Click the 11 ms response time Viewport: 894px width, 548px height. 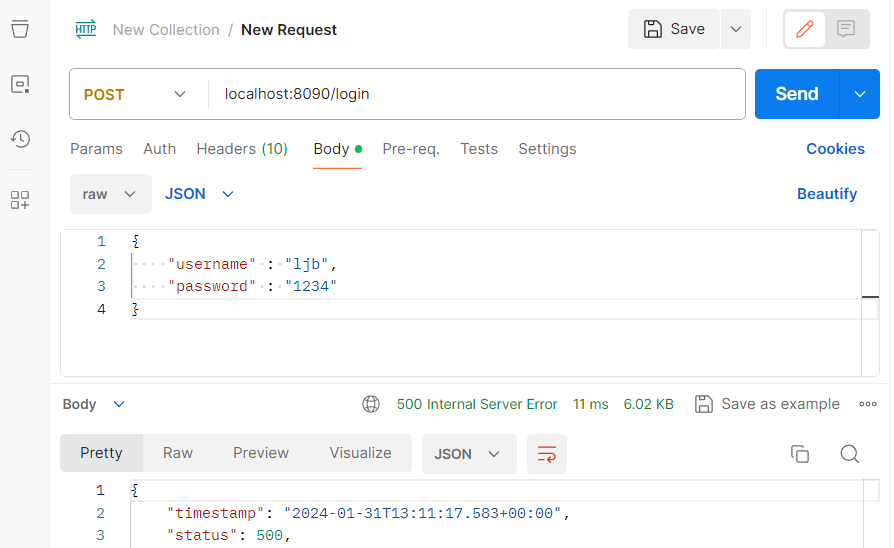coord(591,404)
